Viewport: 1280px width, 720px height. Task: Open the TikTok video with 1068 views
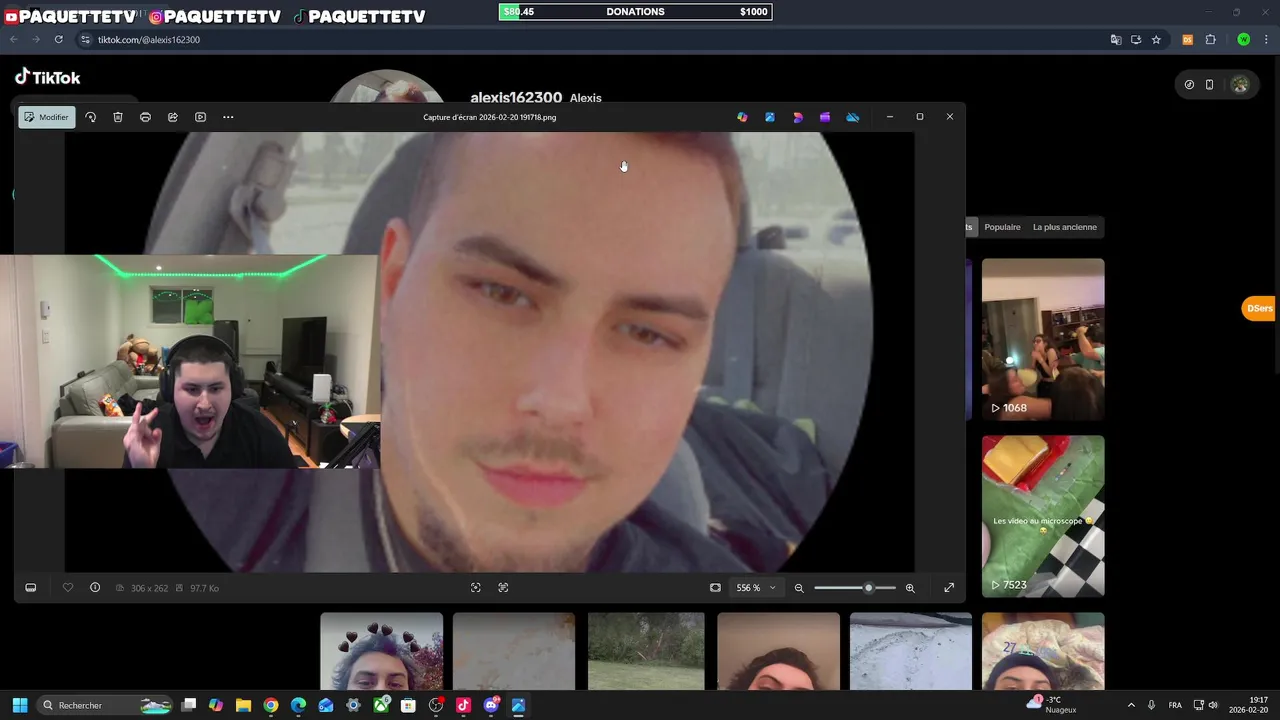pos(1043,339)
